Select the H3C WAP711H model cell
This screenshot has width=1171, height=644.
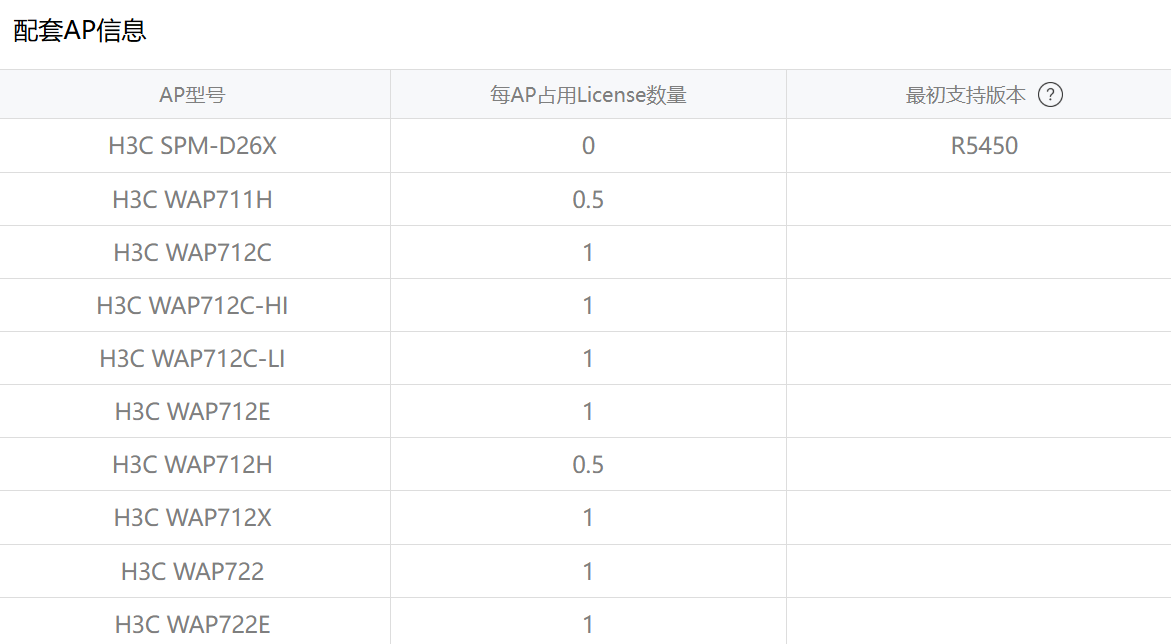pos(192,200)
